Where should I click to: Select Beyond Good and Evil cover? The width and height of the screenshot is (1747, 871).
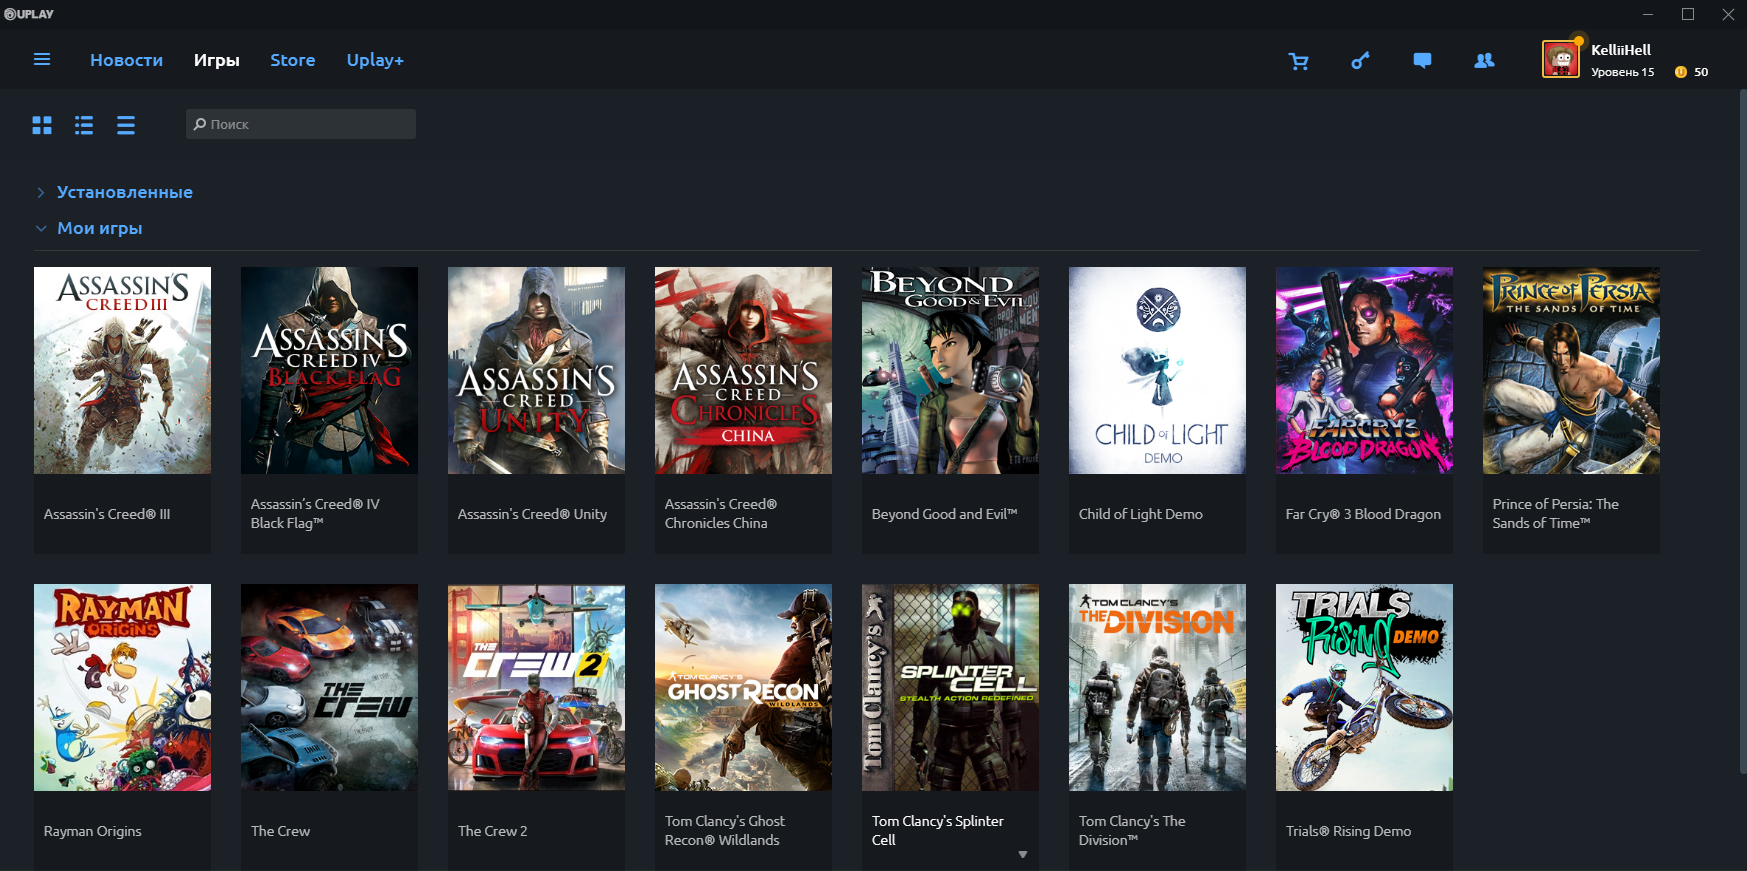click(x=950, y=370)
